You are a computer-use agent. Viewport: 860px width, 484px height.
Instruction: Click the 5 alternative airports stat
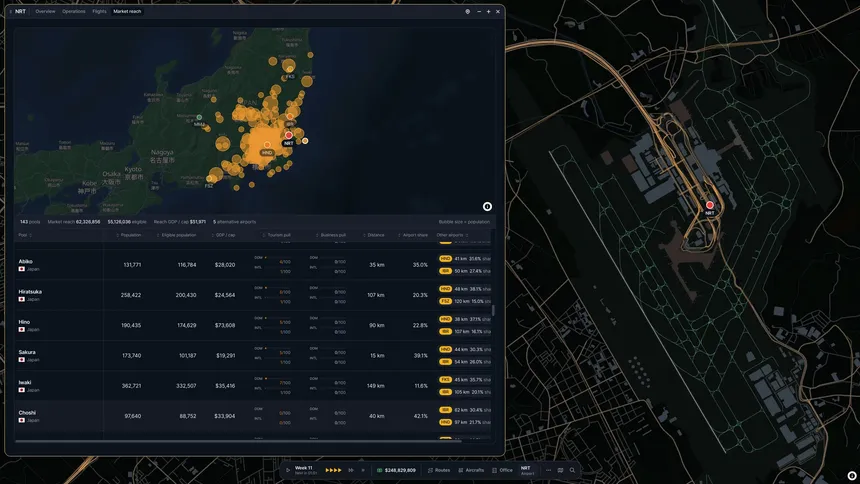(234, 222)
